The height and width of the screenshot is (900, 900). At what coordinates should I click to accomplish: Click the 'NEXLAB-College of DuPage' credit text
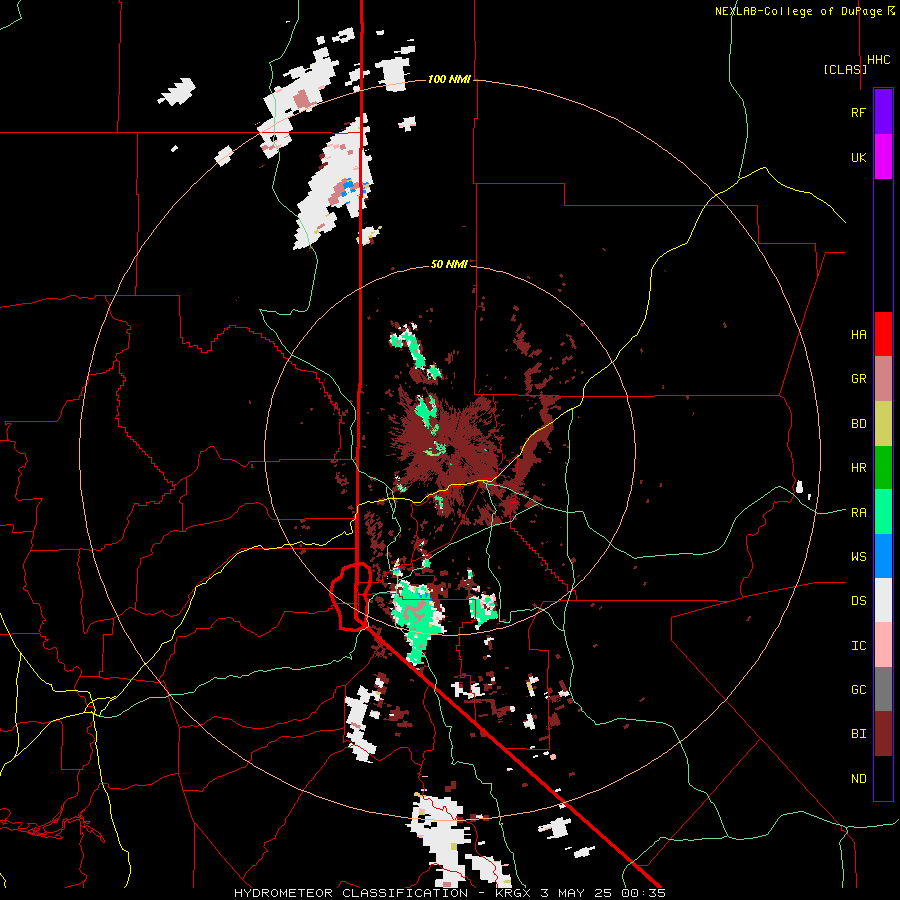(799, 11)
